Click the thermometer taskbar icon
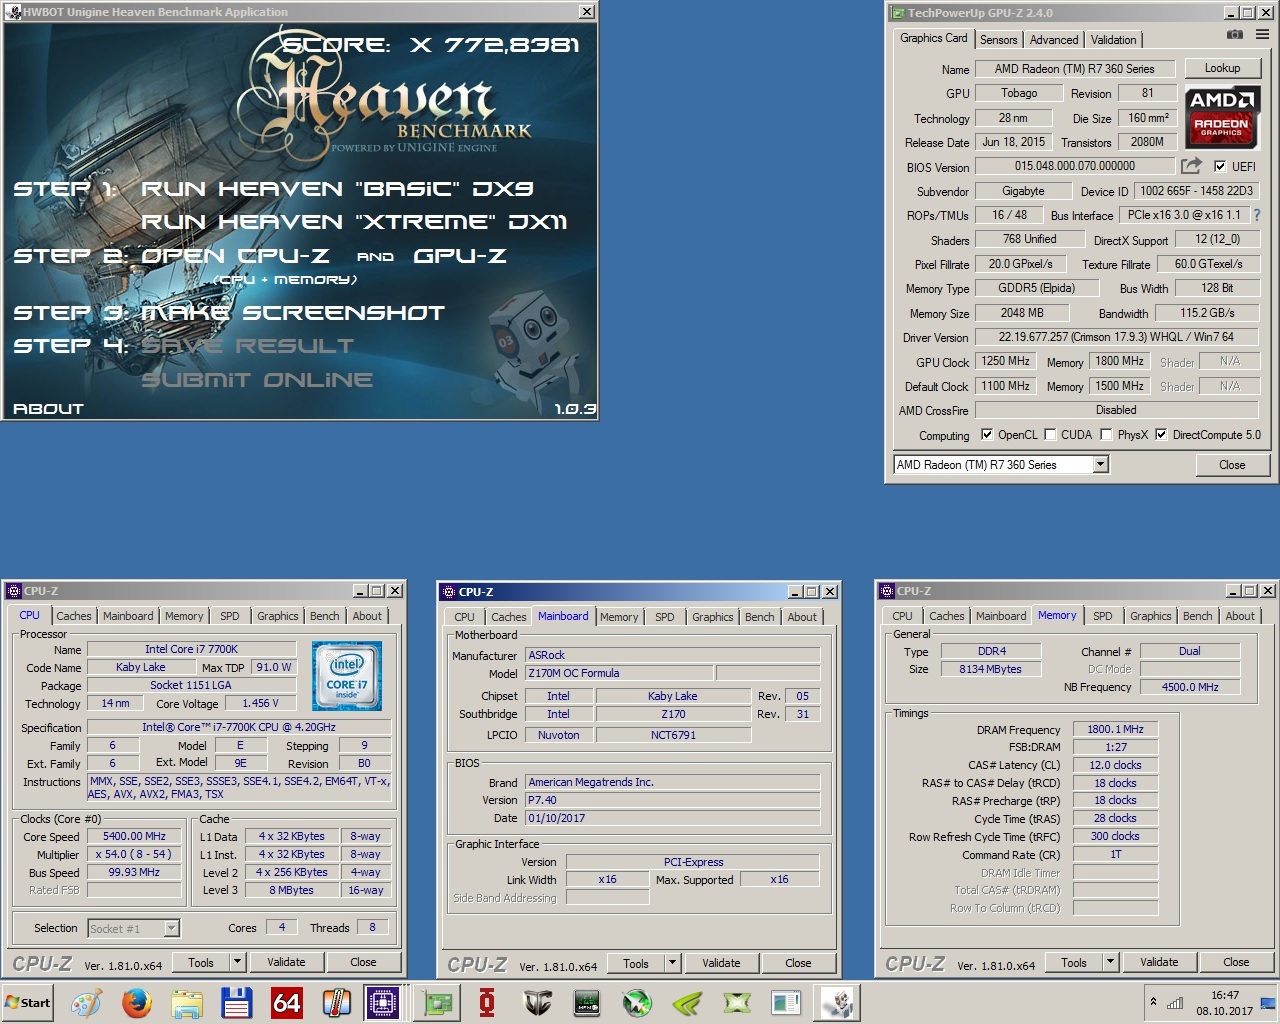The width and height of the screenshot is (1280, 1024). 336,1002
